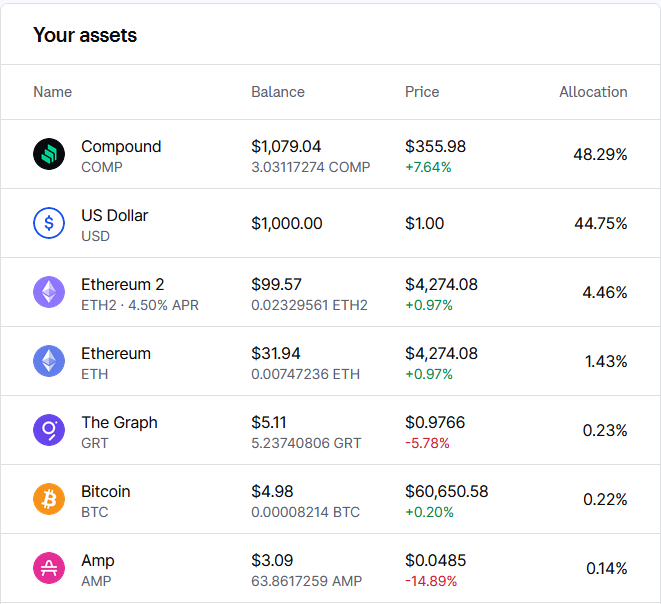Click the blue Ethereum ETH icon

point(49,361)
